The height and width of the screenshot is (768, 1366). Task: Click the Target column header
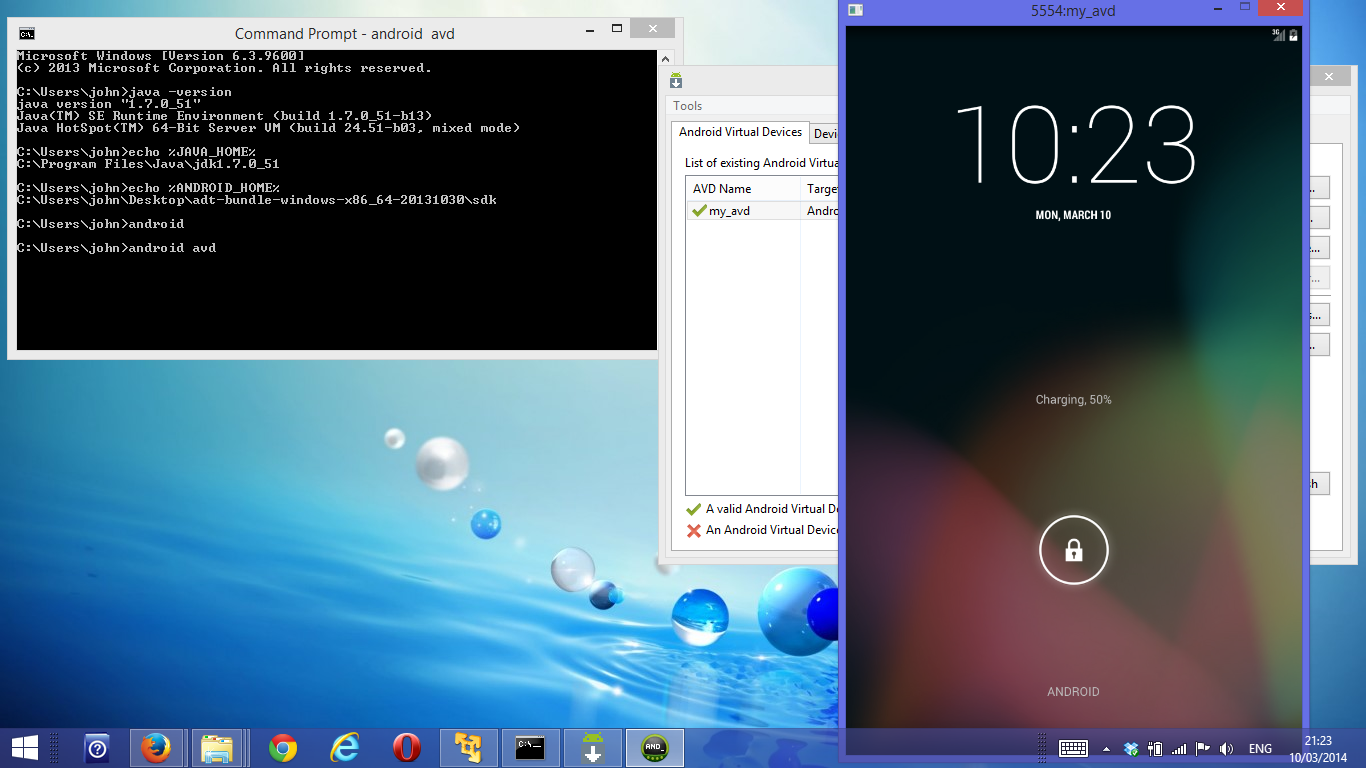point(822,189)
